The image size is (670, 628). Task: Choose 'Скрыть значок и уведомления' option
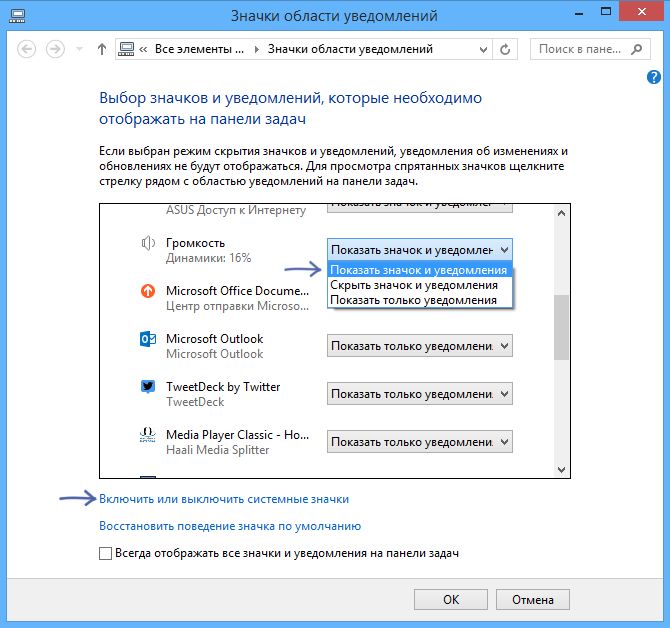coord(413,285)
